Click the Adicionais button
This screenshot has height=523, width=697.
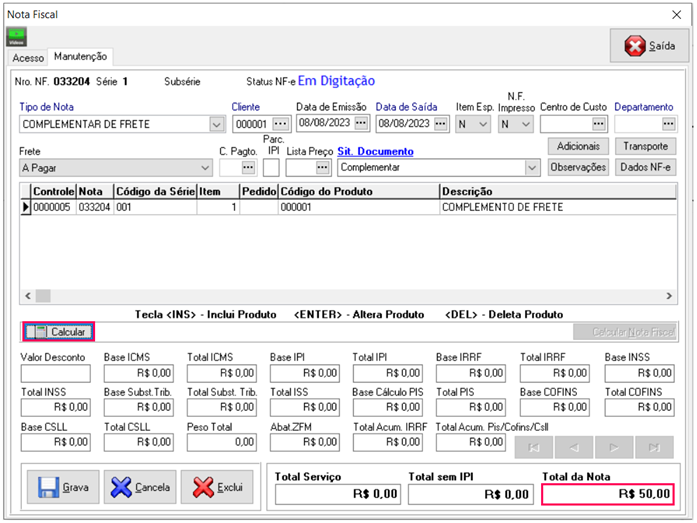[578, 146]
